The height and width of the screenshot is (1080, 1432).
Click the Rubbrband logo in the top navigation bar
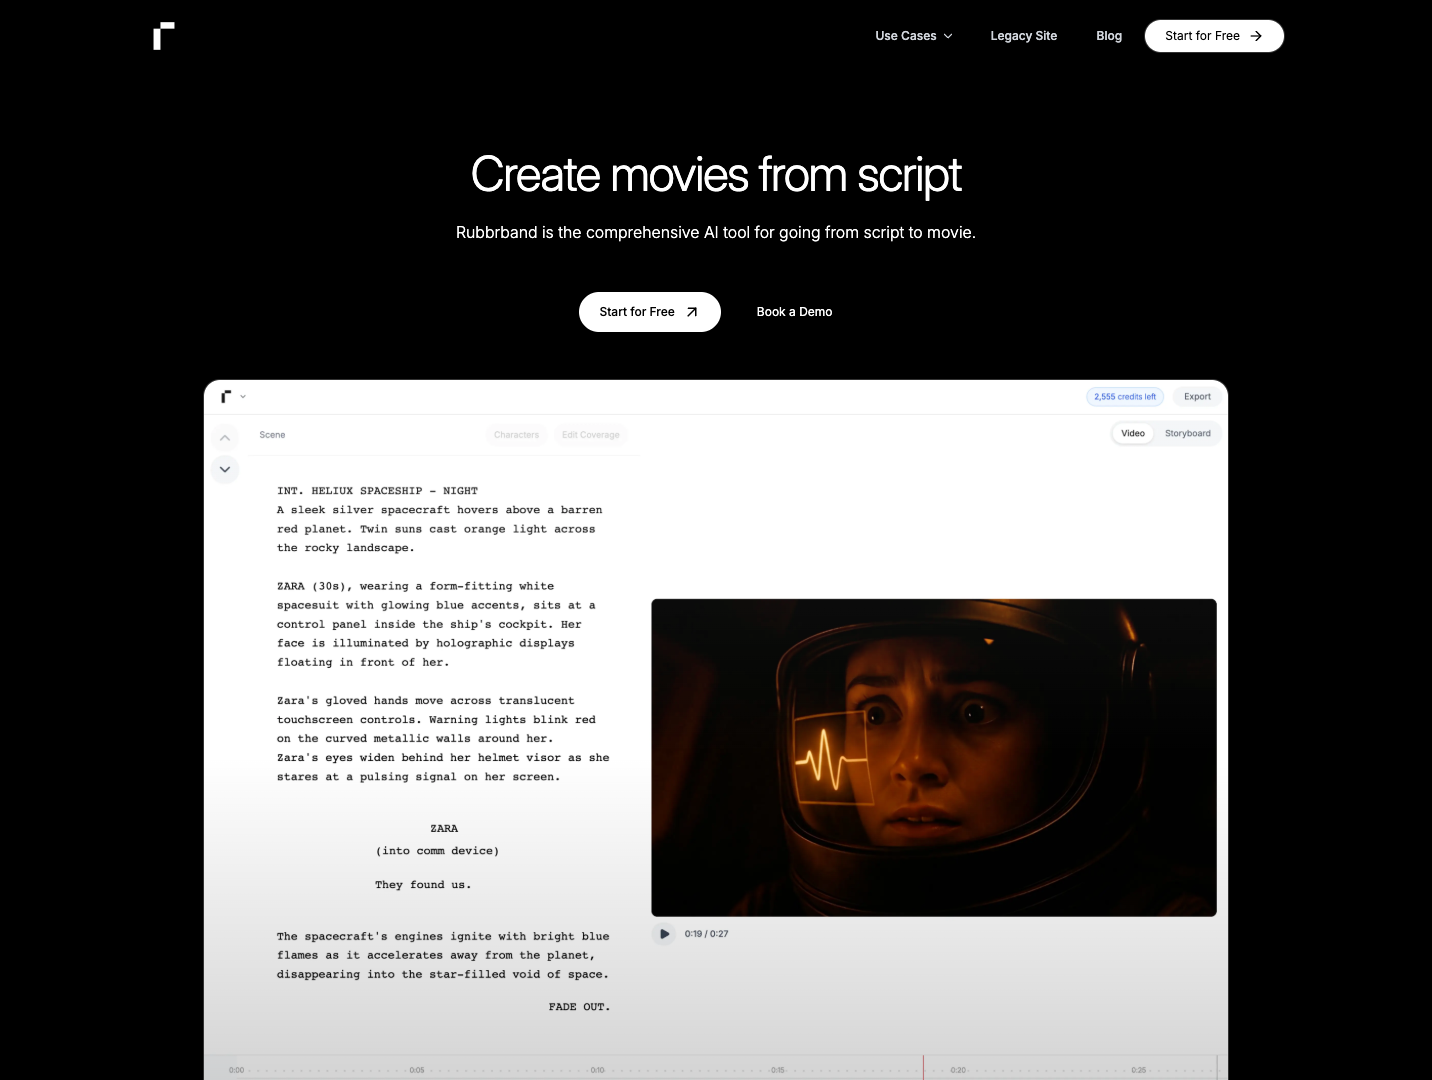coord(163,35)
